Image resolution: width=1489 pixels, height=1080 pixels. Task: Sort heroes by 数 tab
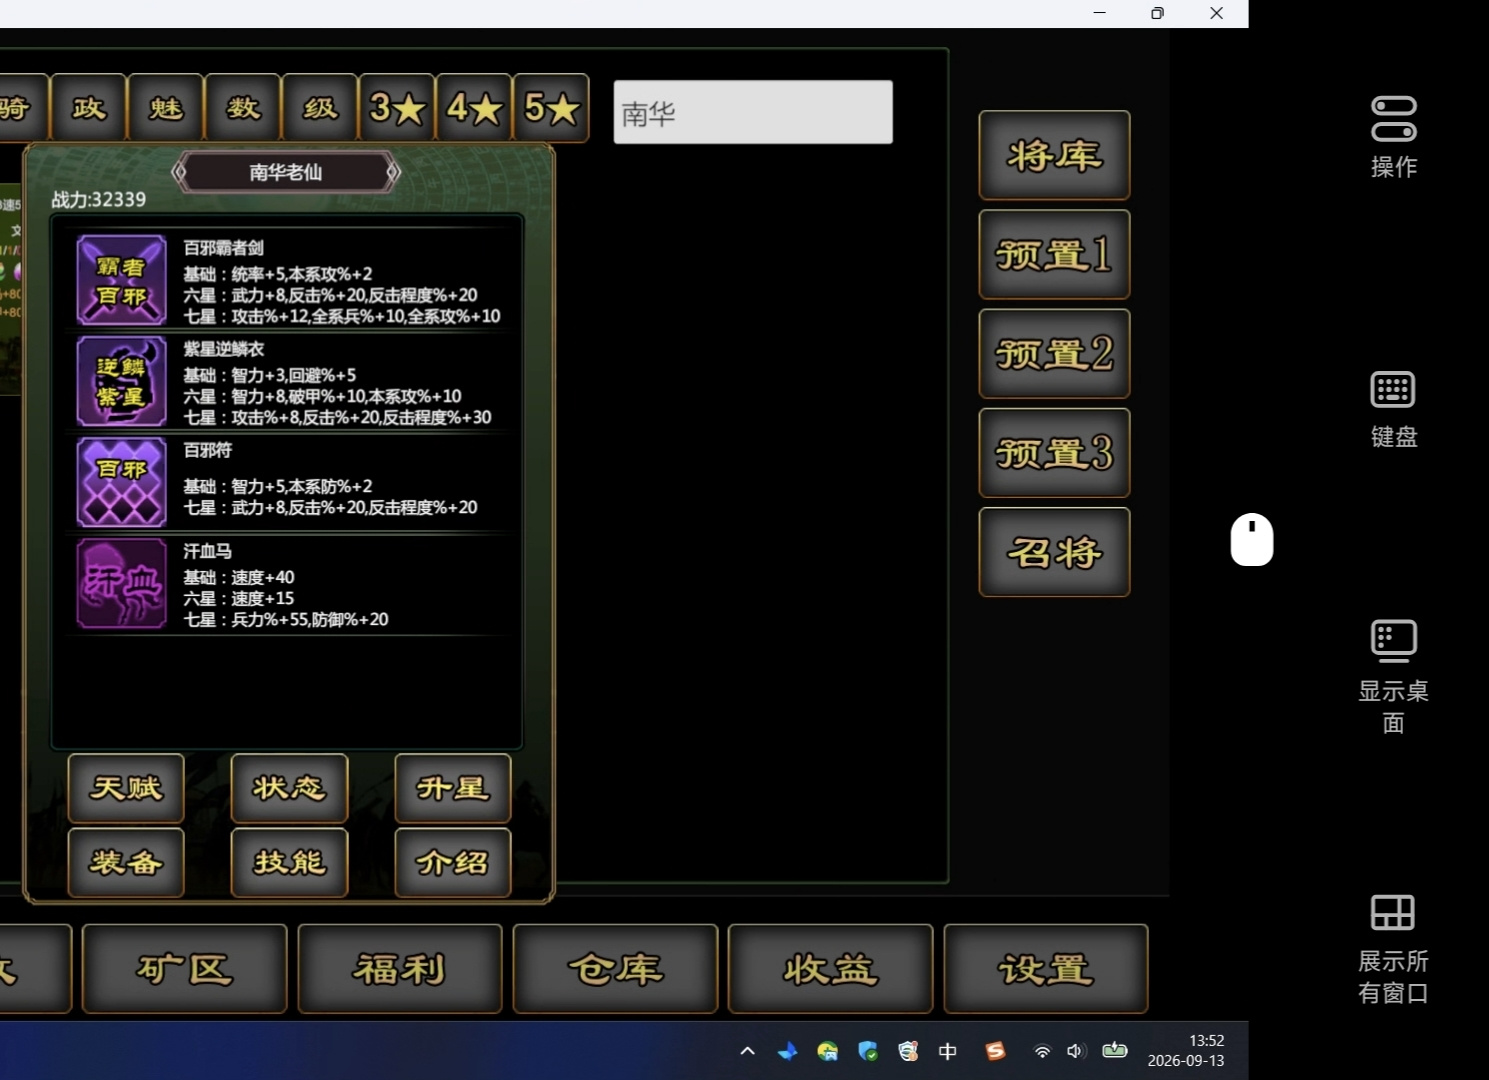[x=243, y=107]
